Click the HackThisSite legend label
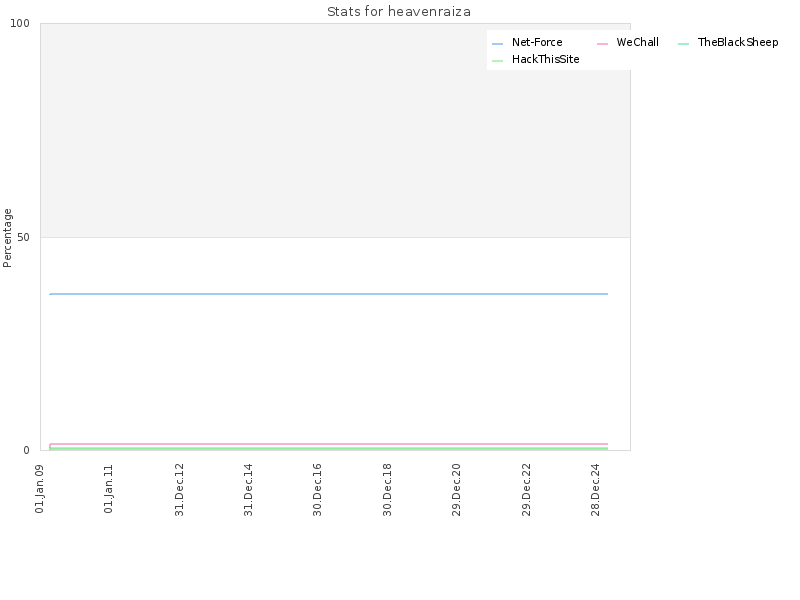Image resolution: width=800 pixels, height=600 pixels. (x=545, y=59)
